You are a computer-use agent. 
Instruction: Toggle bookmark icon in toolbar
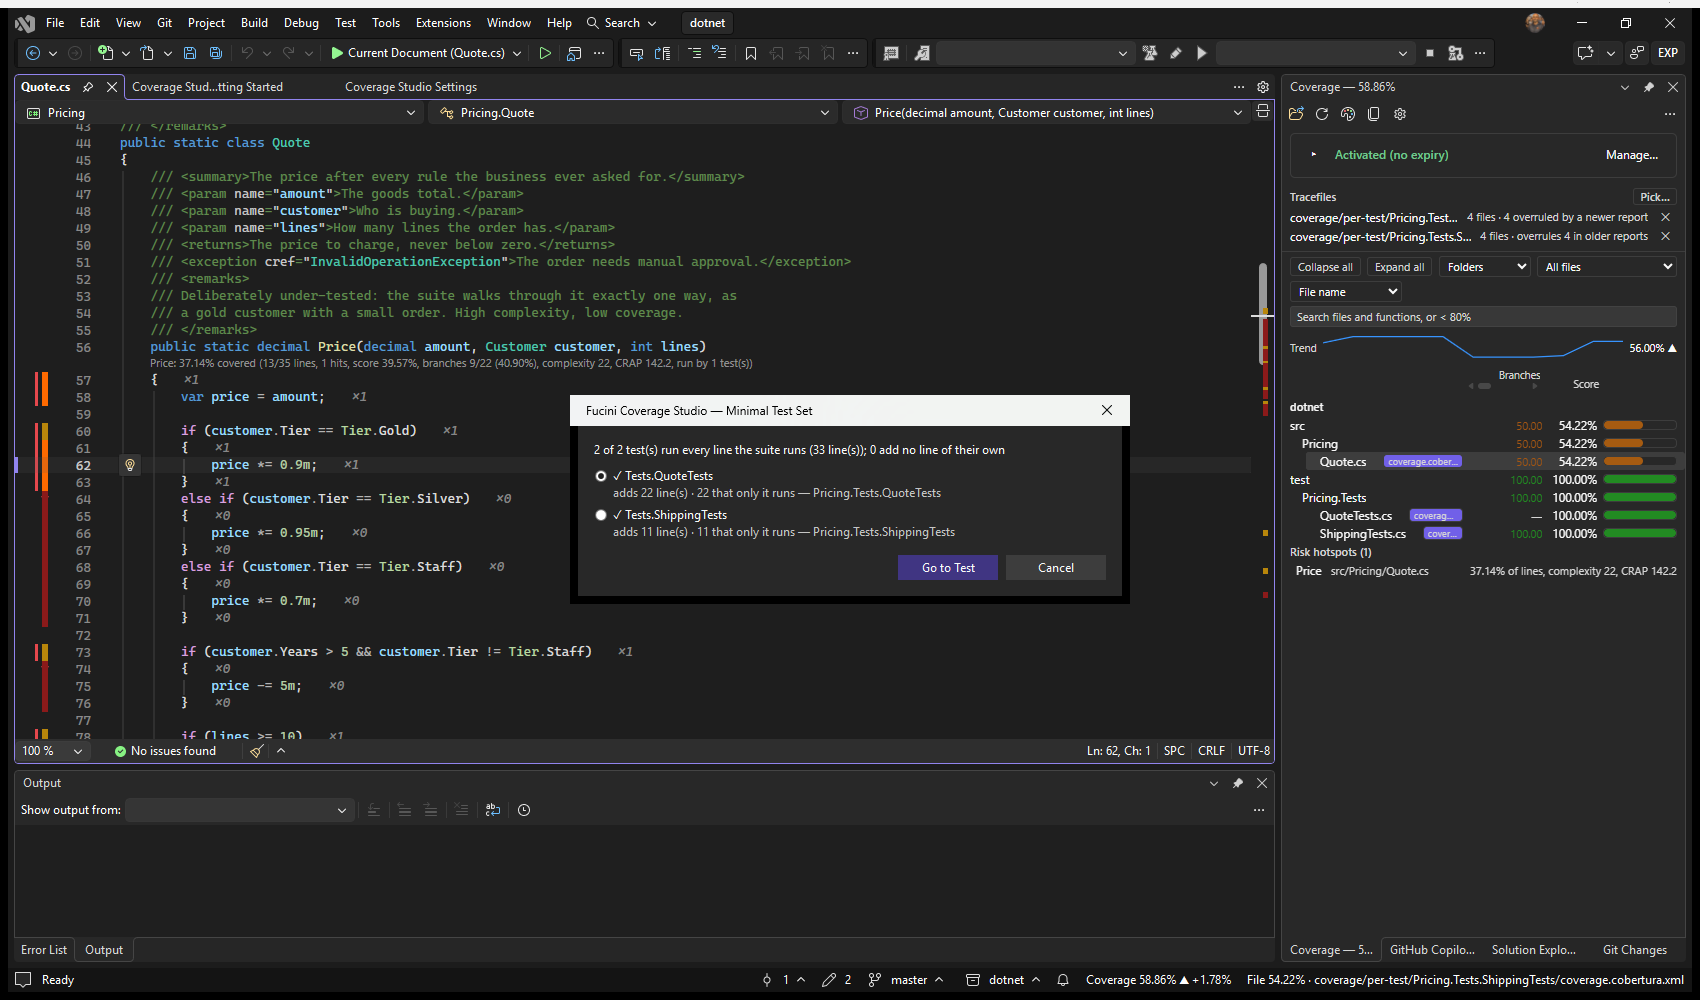pyautogui.click(x=751, y=53)
